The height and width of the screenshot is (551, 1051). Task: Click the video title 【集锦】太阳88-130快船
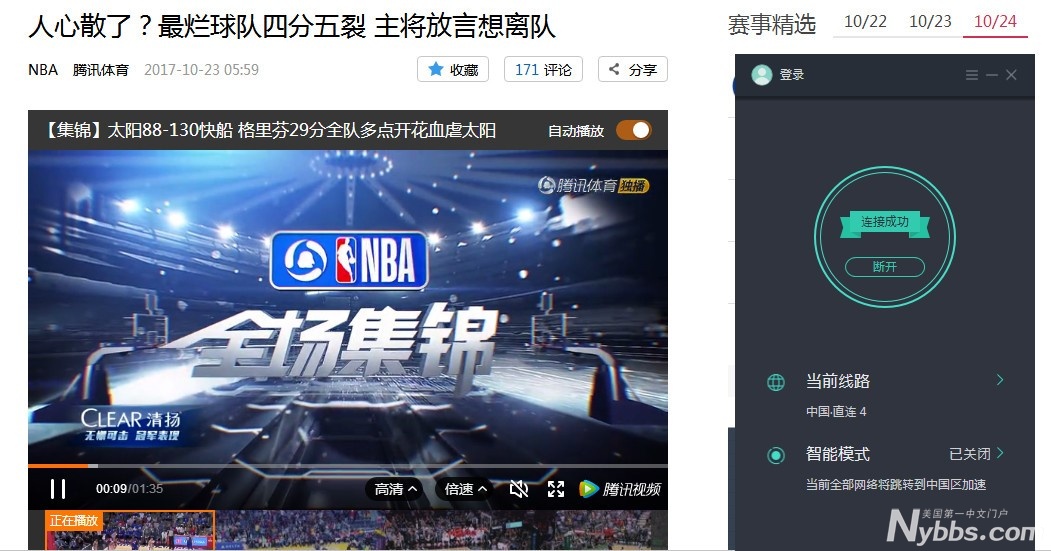(x=269, y=130)
